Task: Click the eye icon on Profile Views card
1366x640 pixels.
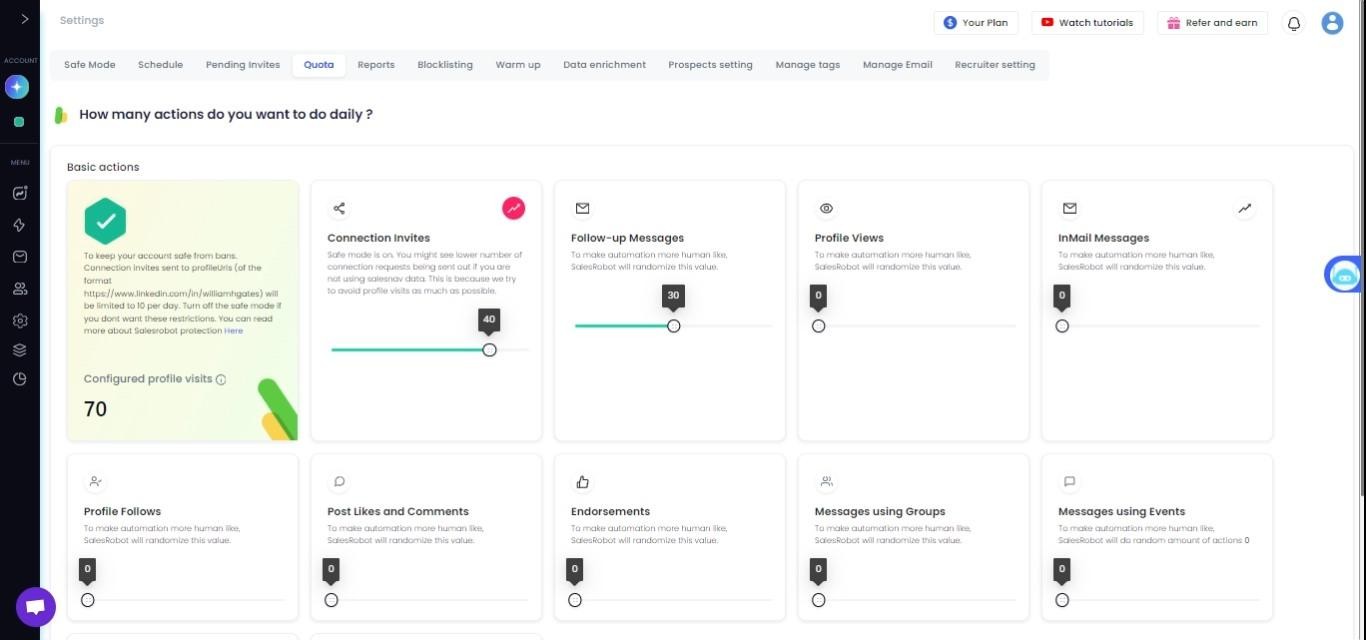Action: pos(826,208)
